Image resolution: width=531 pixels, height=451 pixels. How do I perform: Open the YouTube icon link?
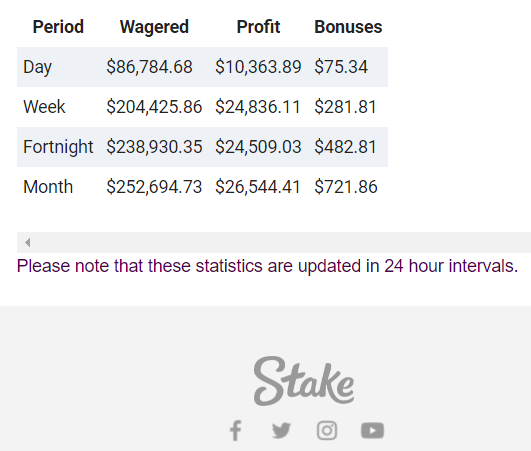[373, 431]
